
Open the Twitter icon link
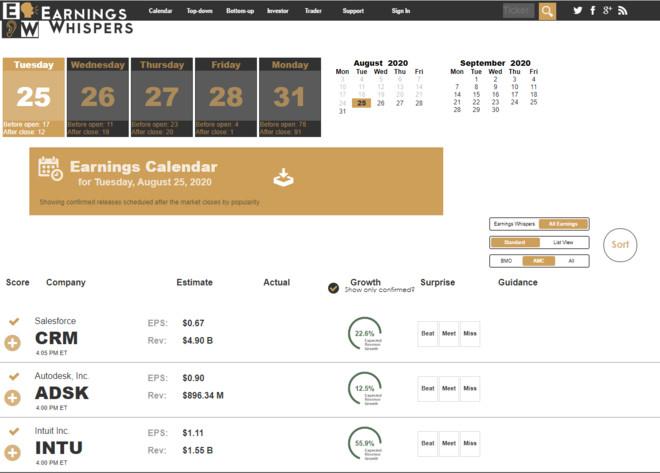point(578,11)
